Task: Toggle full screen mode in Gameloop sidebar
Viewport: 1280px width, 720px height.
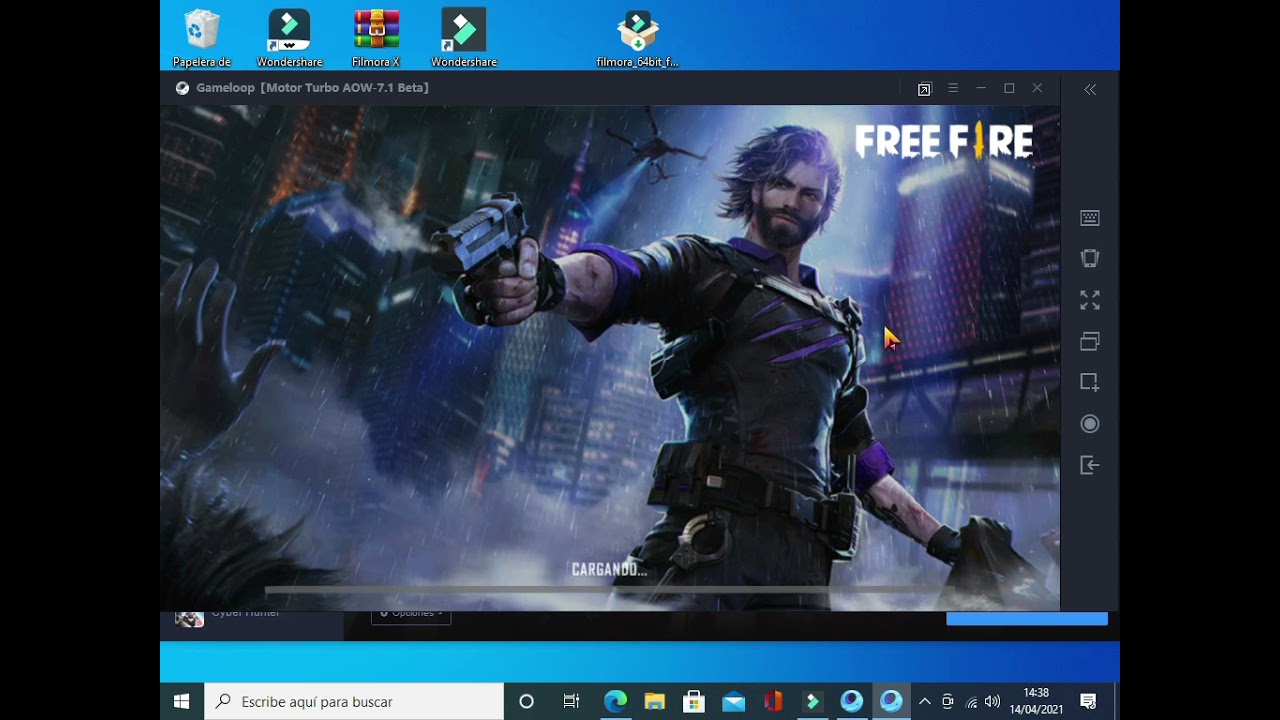Action: (1090, 300)
